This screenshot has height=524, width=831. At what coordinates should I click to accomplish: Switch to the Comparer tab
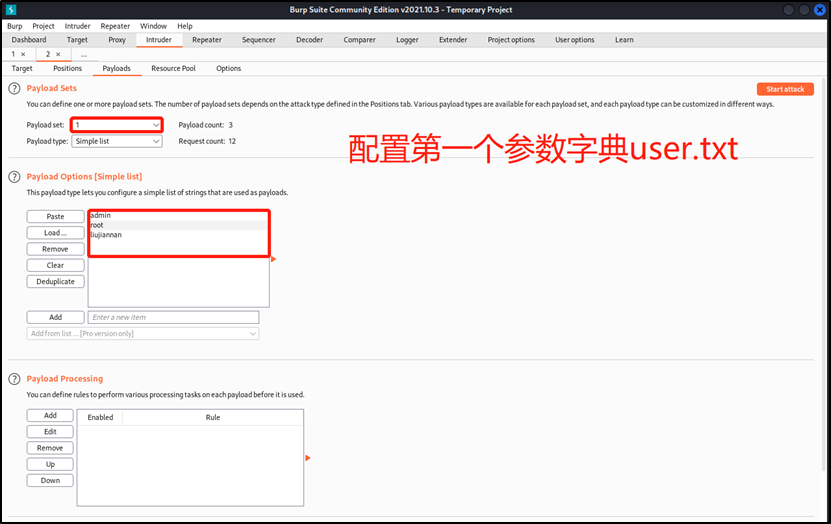click(359, 40)
